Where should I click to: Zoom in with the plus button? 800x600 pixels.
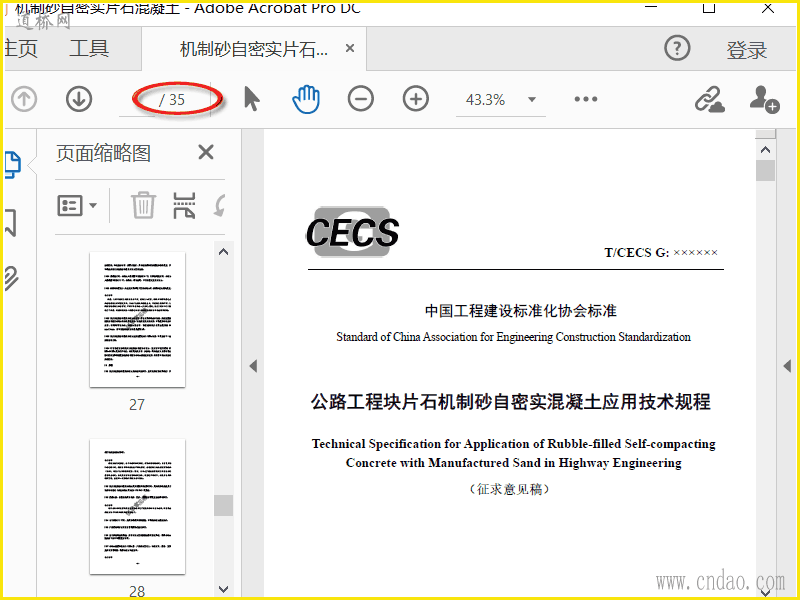[x=416, y=99]
